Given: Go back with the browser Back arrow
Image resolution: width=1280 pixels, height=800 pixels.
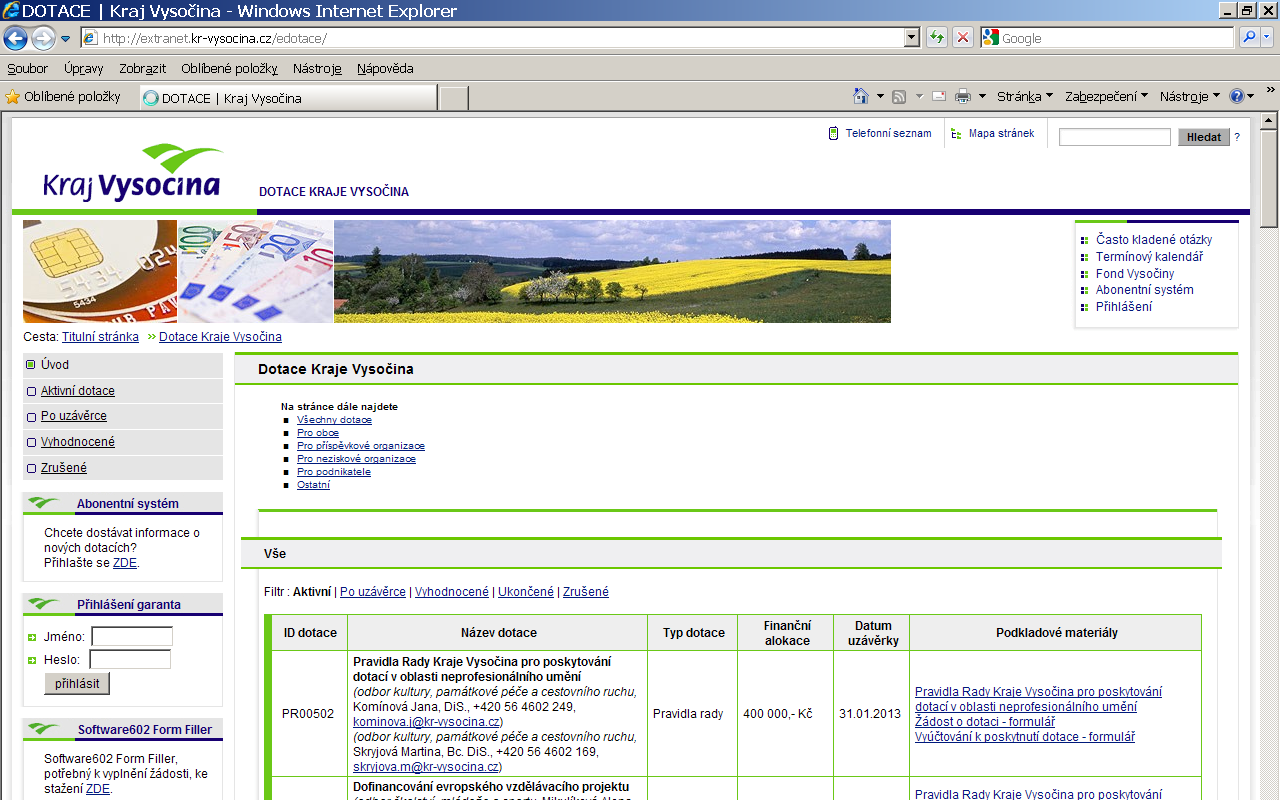Looking at the screenshot, I should [x=16, y=38].
